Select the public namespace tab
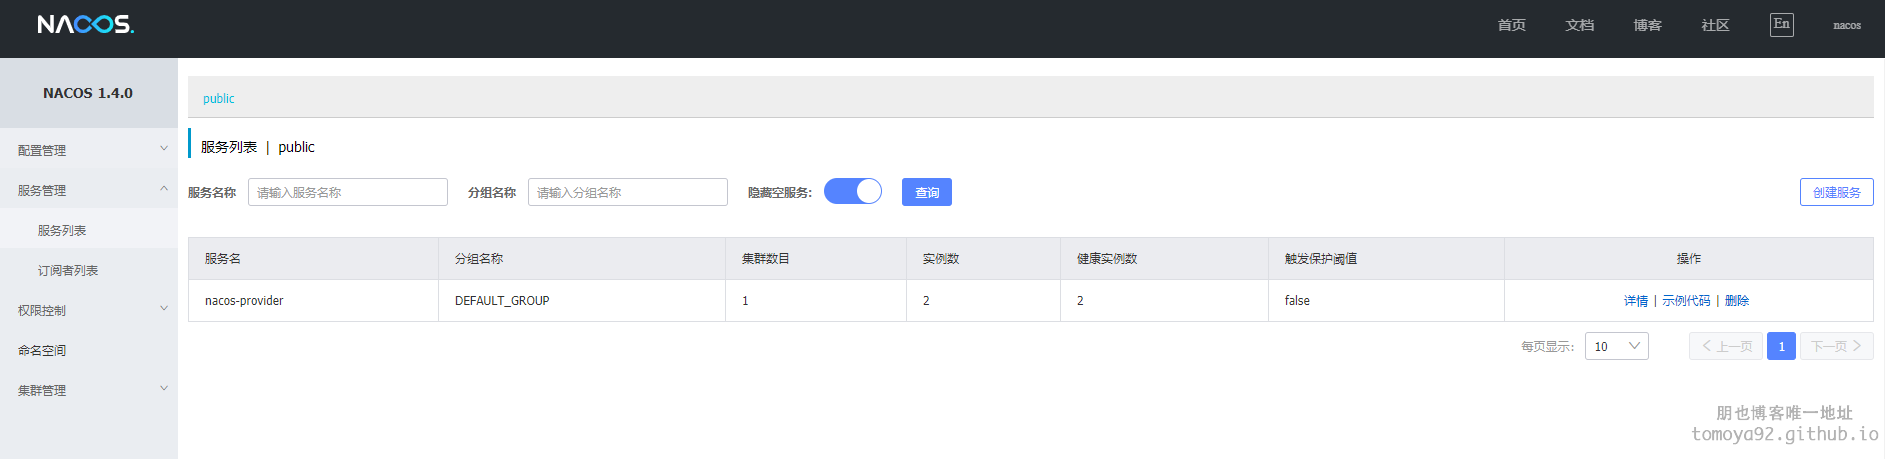Image resolution: width=1885 pixels, height=459 pixels. [x=218, y=98]
